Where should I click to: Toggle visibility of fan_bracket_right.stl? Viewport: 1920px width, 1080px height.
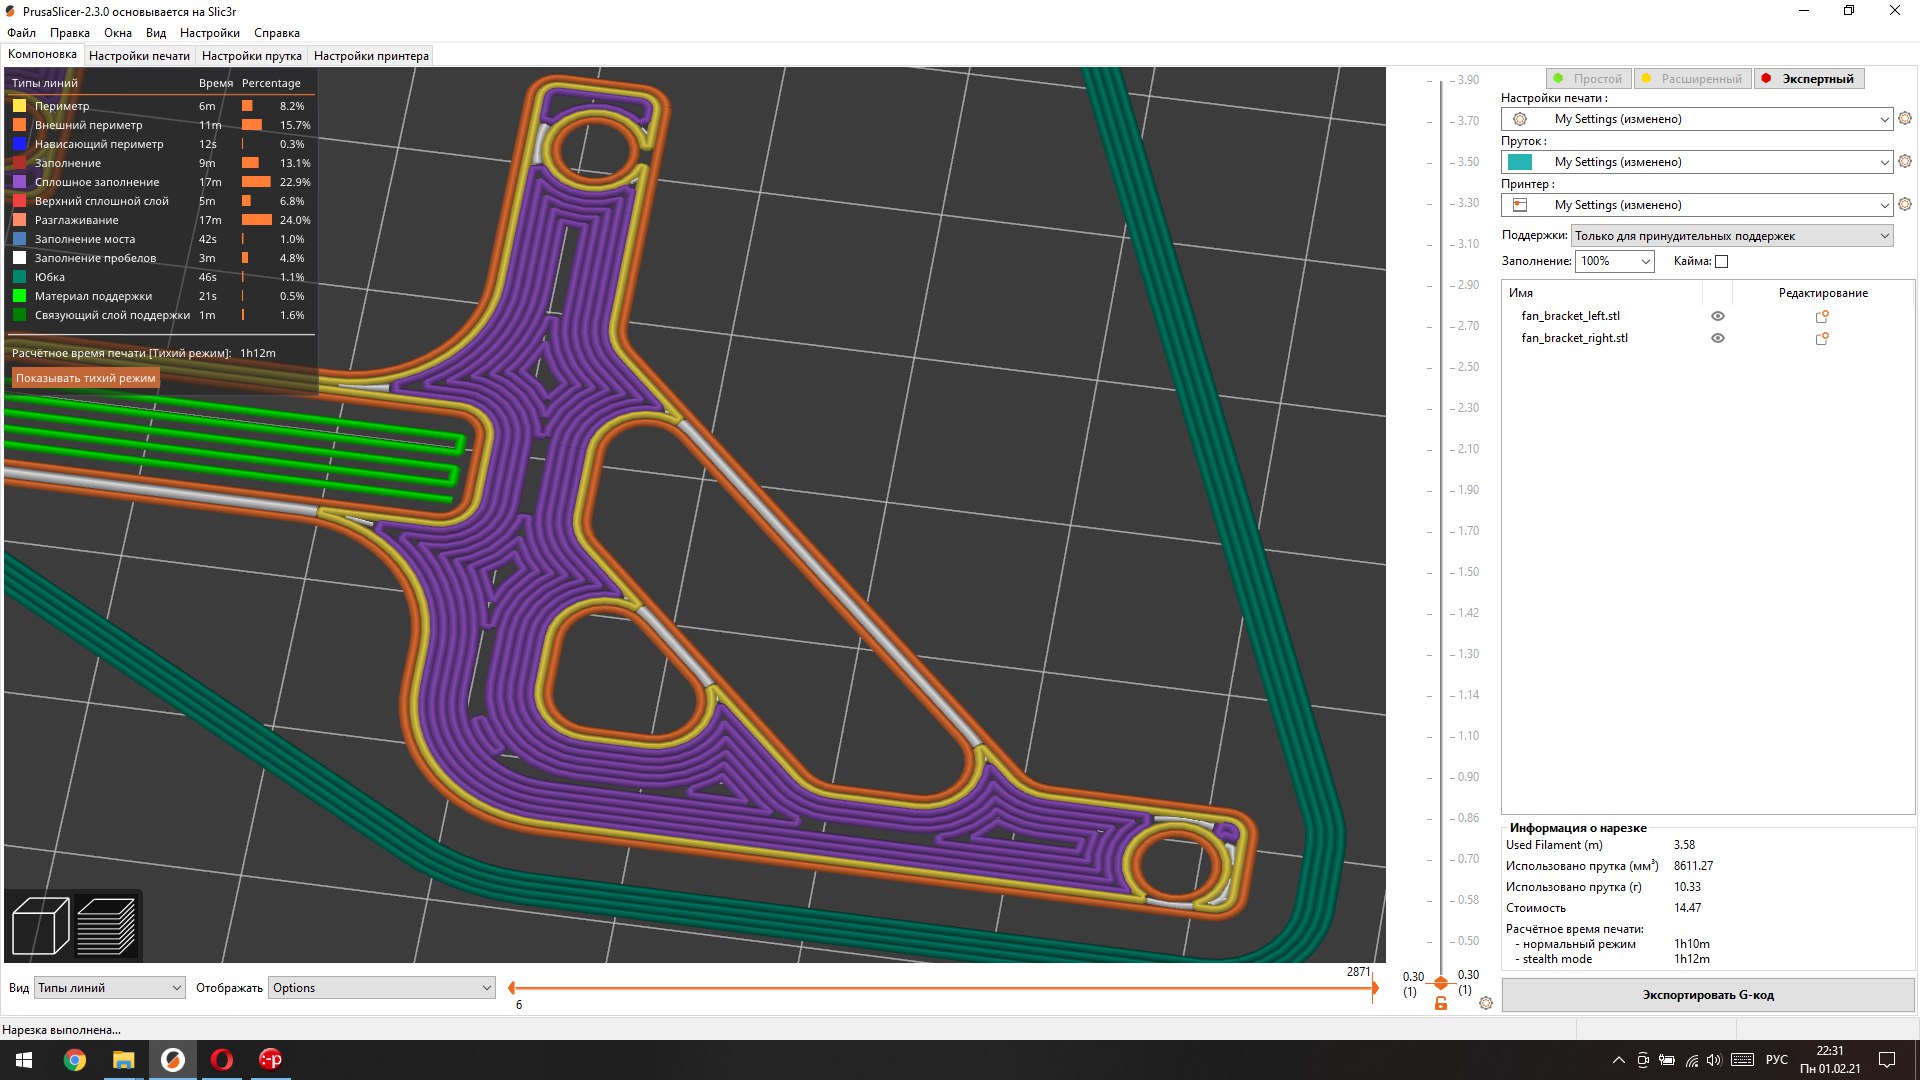[1718, 338]
